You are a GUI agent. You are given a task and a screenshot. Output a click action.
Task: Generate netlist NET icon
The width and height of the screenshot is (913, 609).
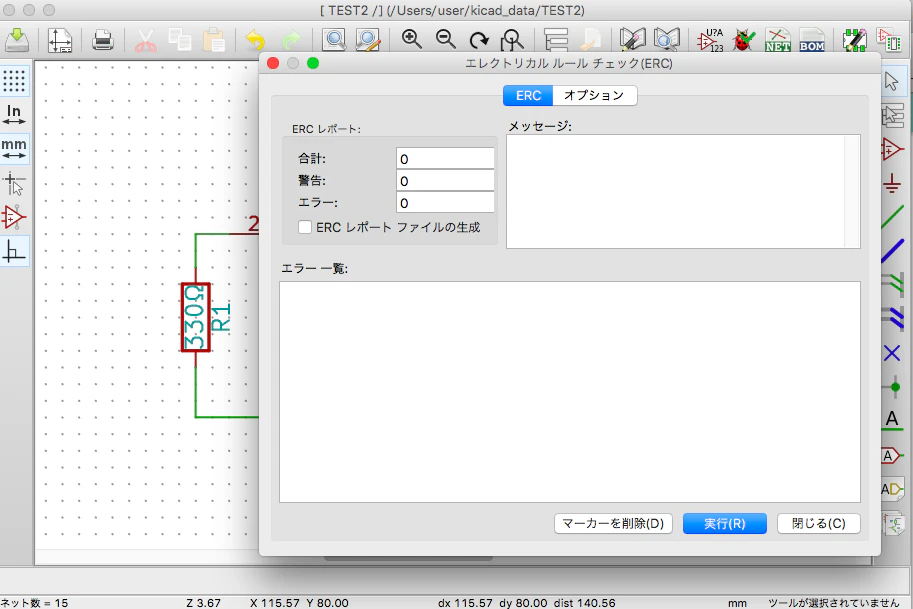click(778, 40)
